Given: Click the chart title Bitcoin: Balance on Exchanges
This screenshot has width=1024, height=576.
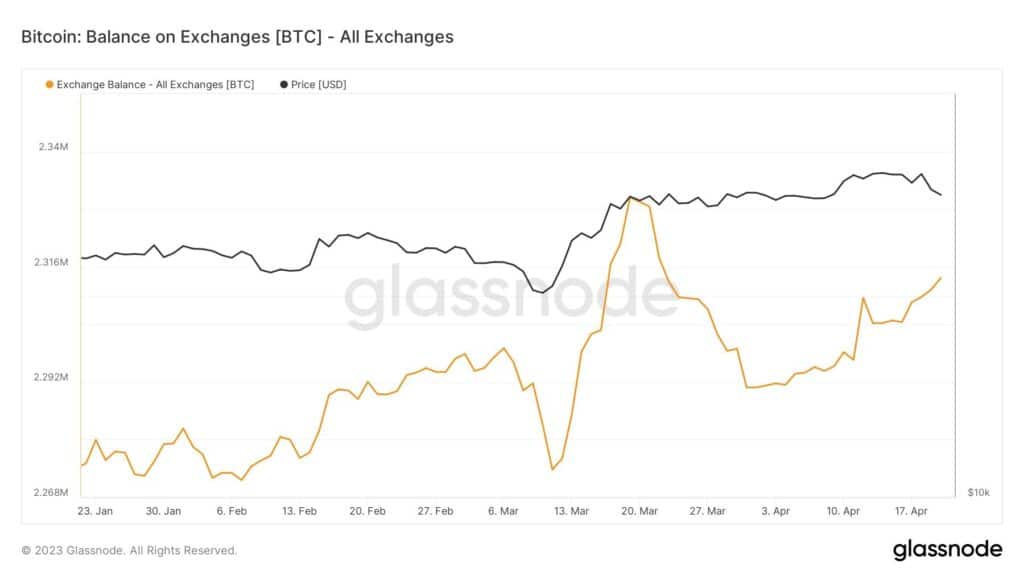Looking at the screenshot, I should pos(237,37).
